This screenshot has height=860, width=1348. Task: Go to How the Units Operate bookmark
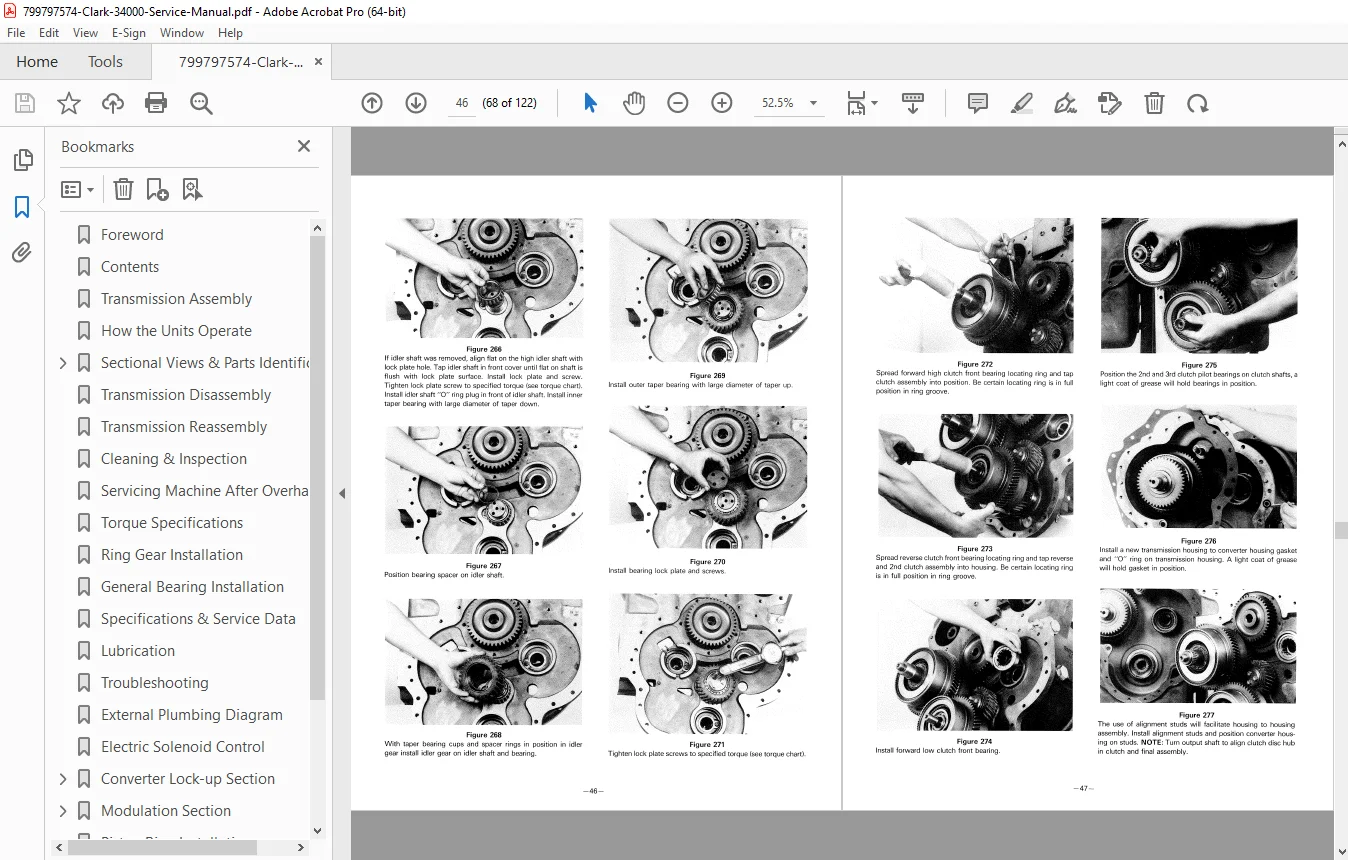pyautogui.click(x=176, y=331)
